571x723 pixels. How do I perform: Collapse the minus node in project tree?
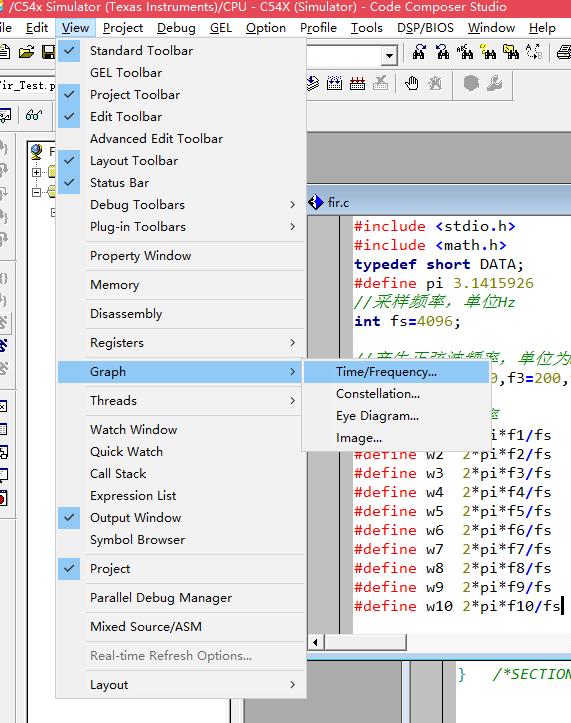click(x=36, y=192)
